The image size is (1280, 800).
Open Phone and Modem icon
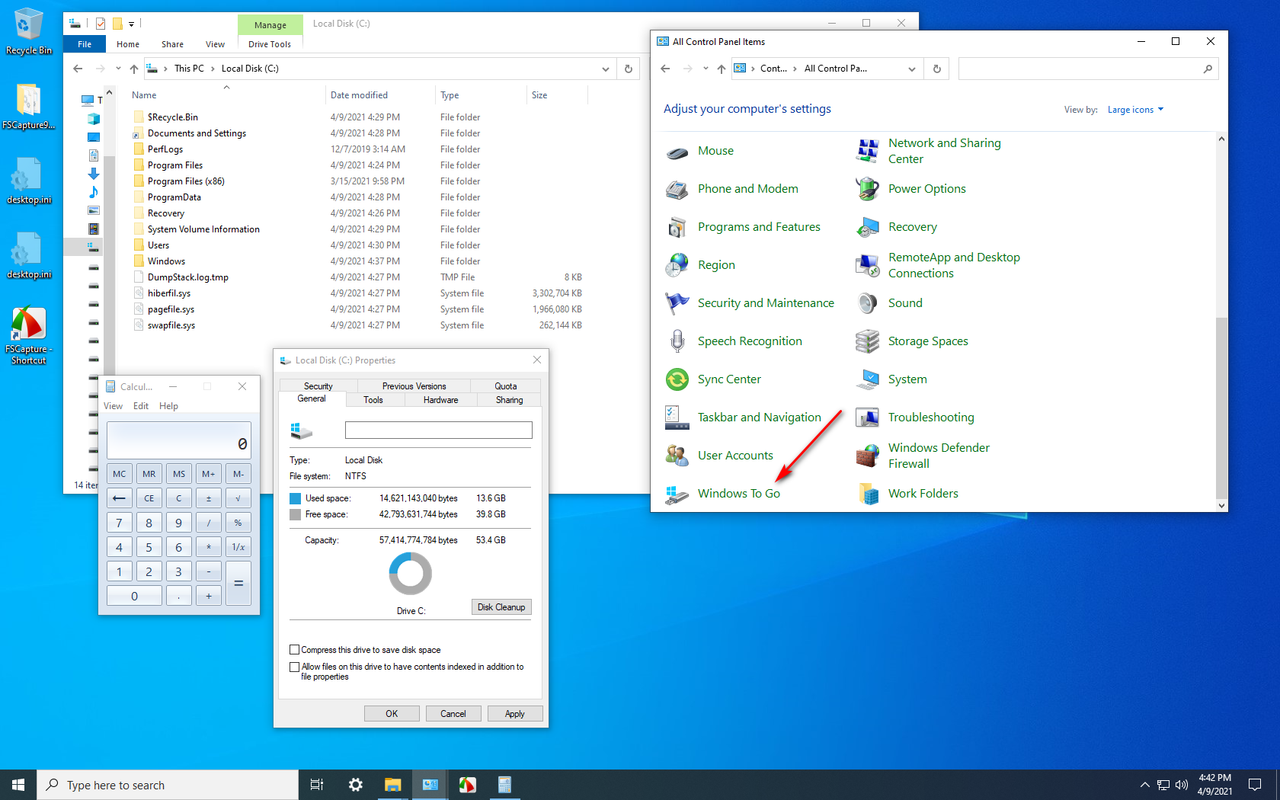[677, 189]
